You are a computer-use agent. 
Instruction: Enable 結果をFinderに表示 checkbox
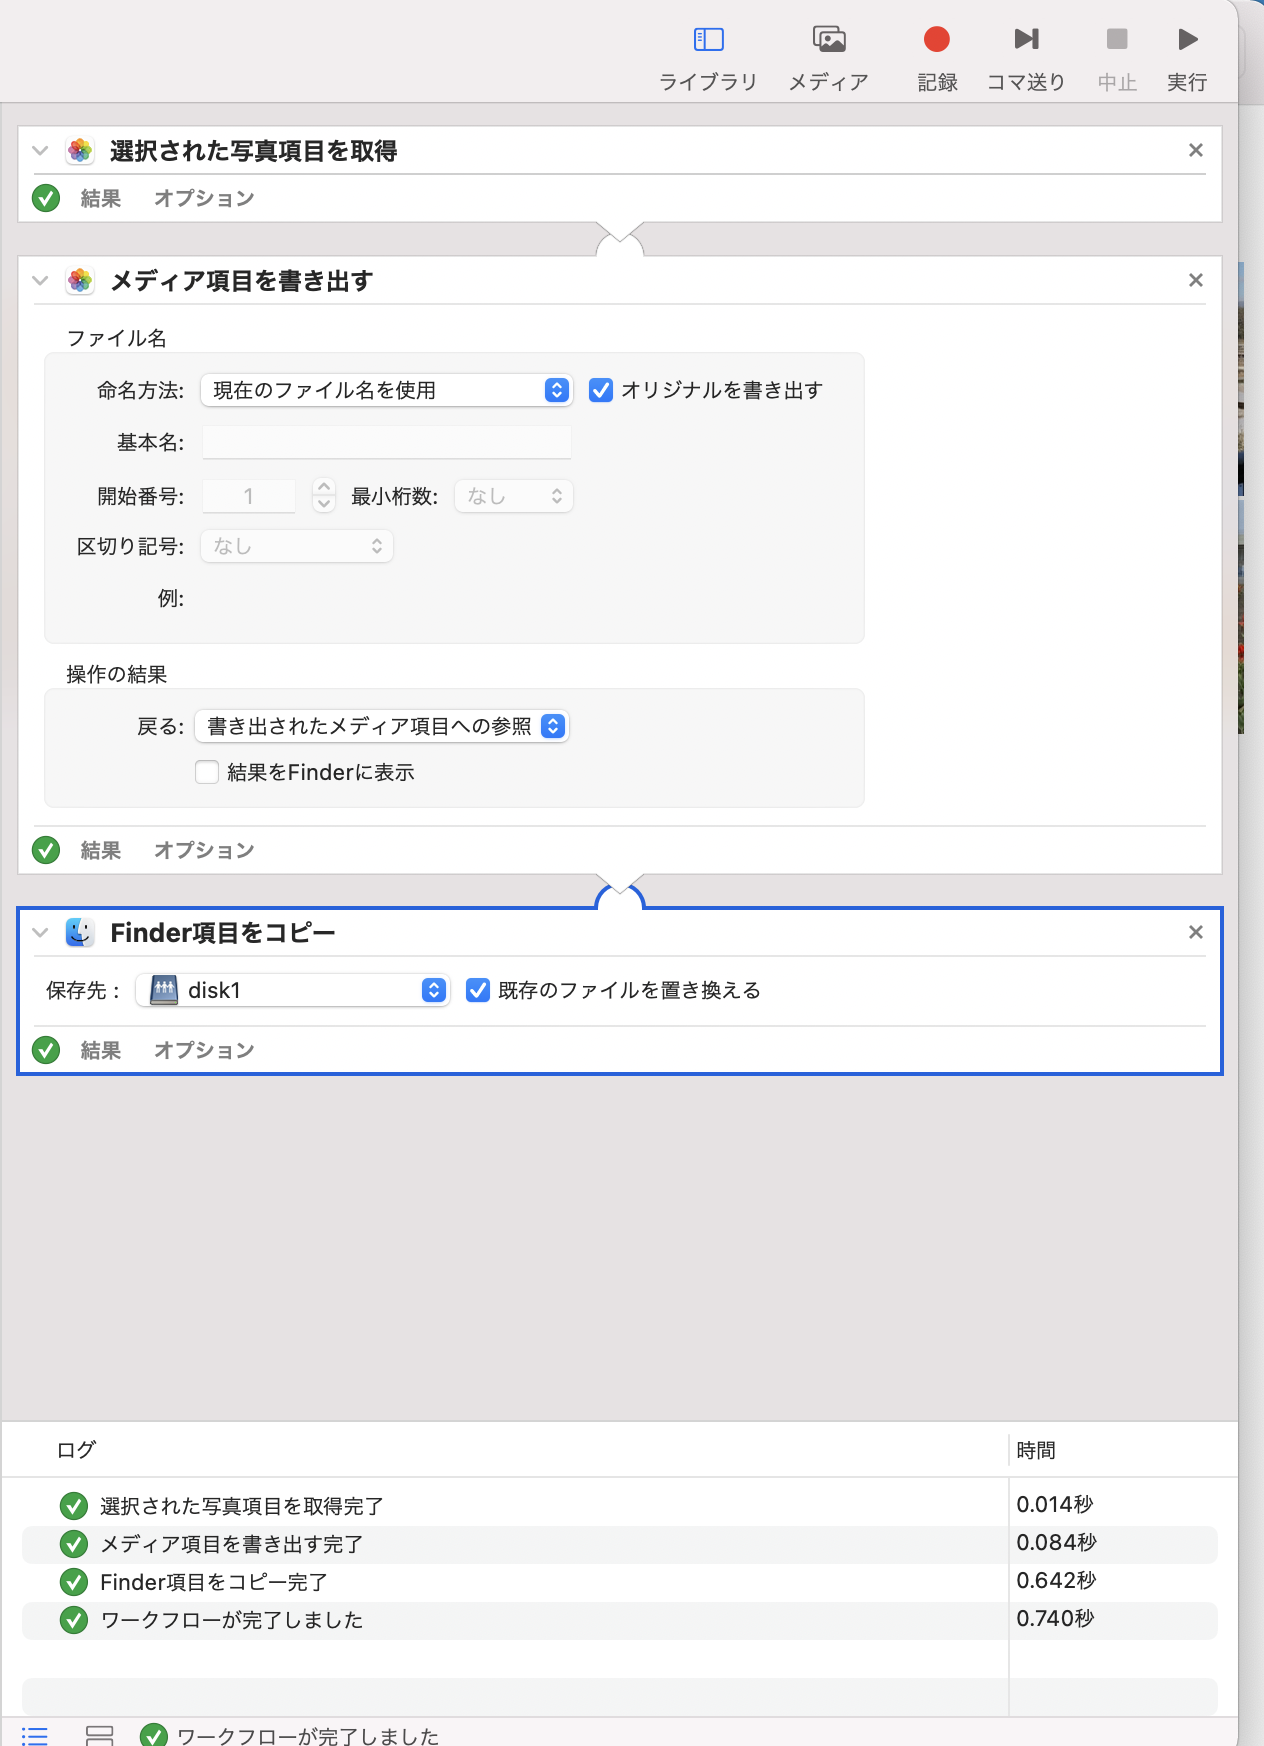click(207, 772)
